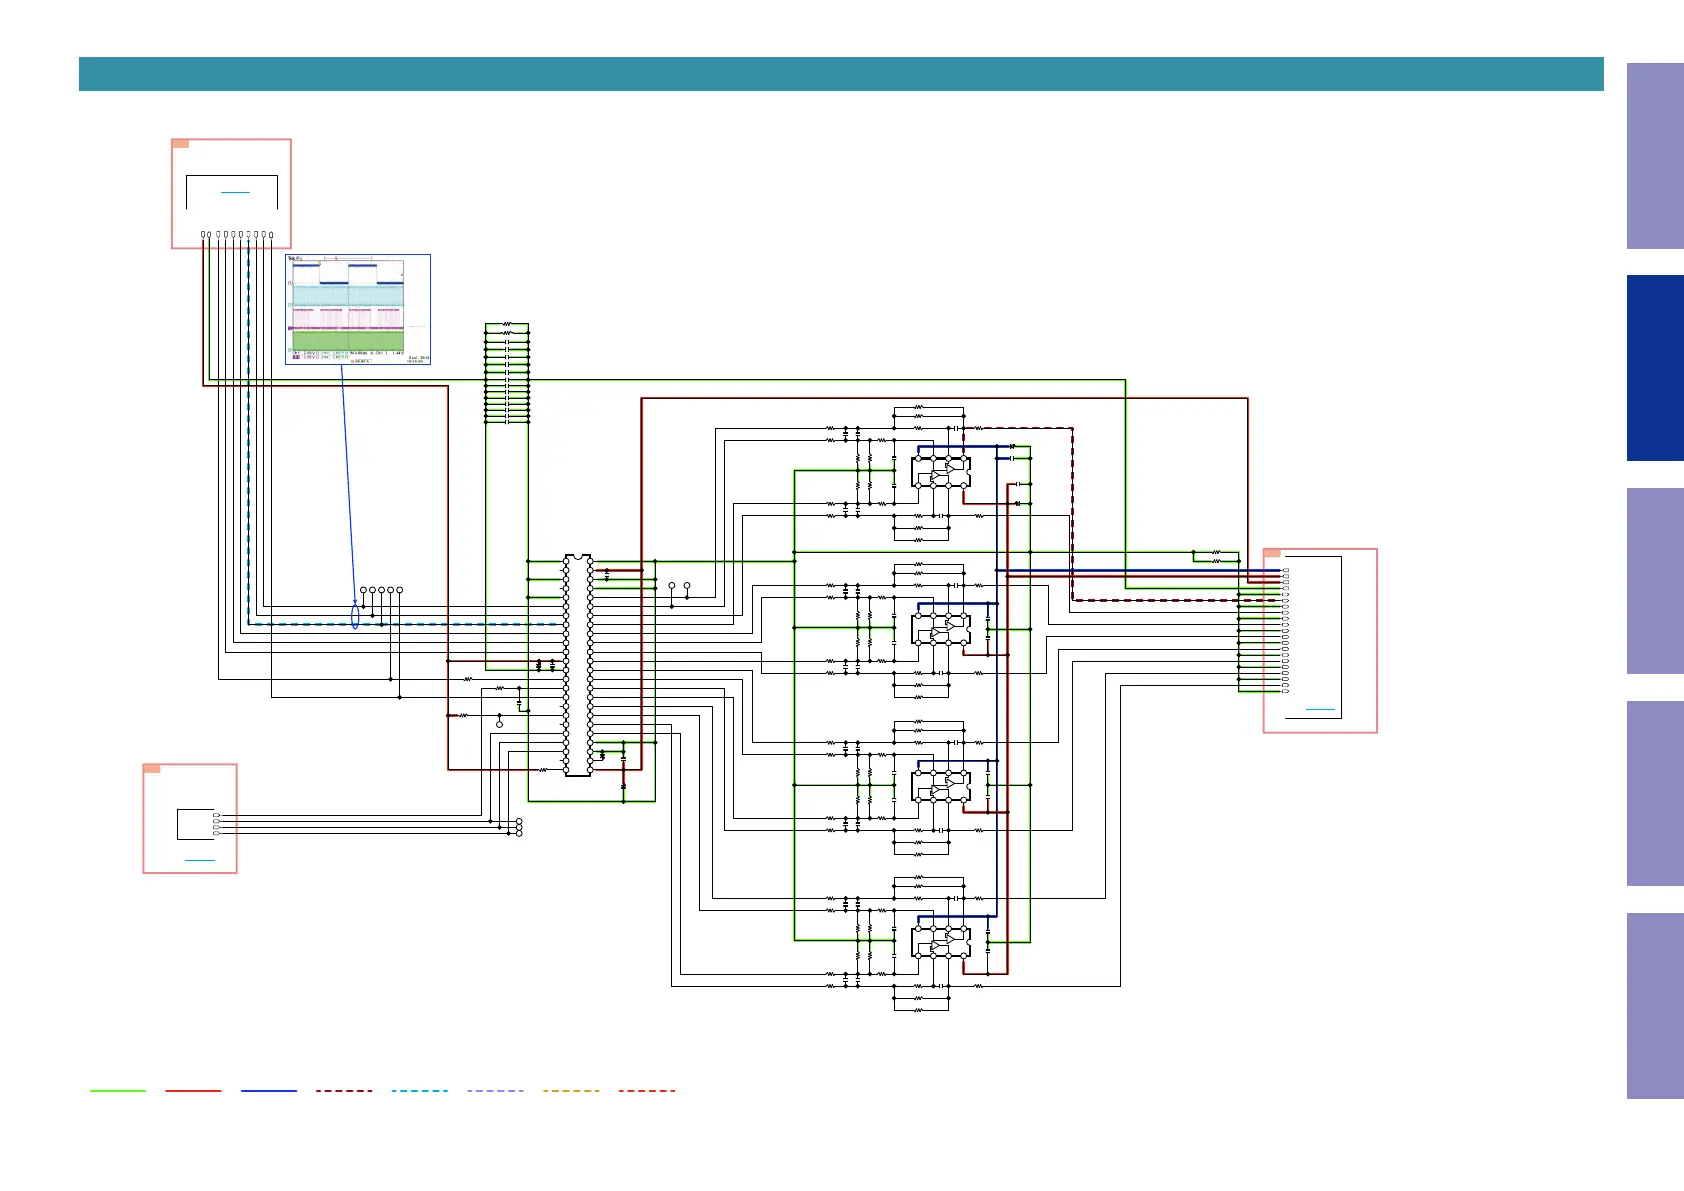Viewport: 1684px width, 1191px height.
Task: Follow the cyan link in the right-side connector box
Action: click(1320, 709)
